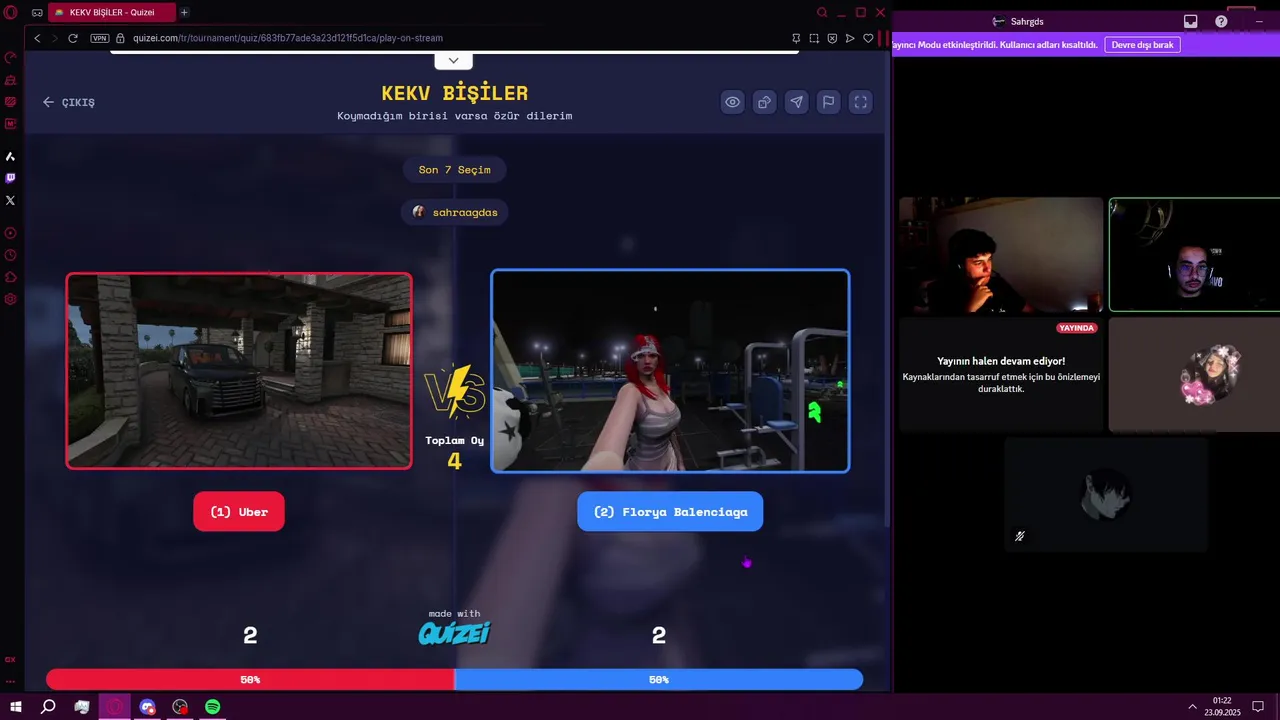Click paused stream preview tile YAYINDA

coord(1001,375)
